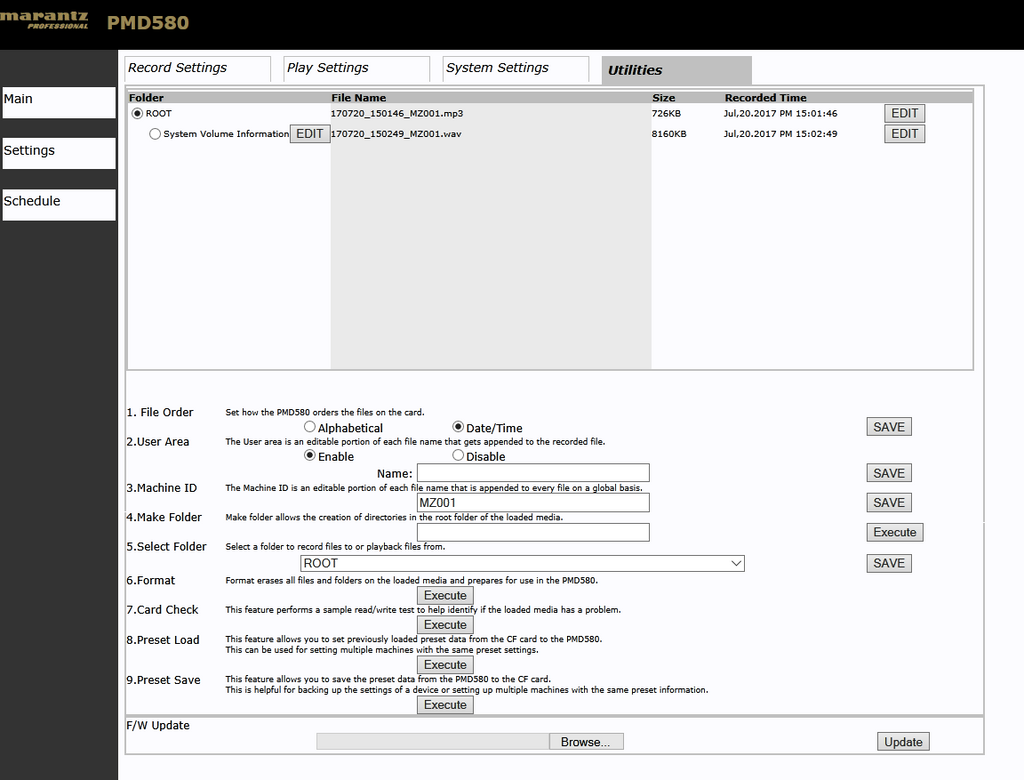Choose Disable for User Area
The height and width of the screenshot is (780, 1024).
tap(458, 455)
